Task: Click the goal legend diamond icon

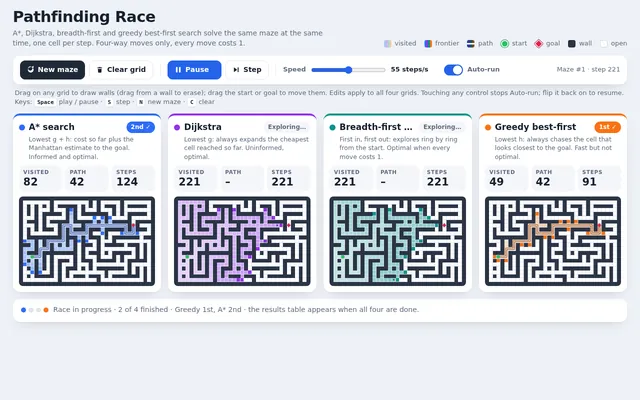Action: click(539, 44)
